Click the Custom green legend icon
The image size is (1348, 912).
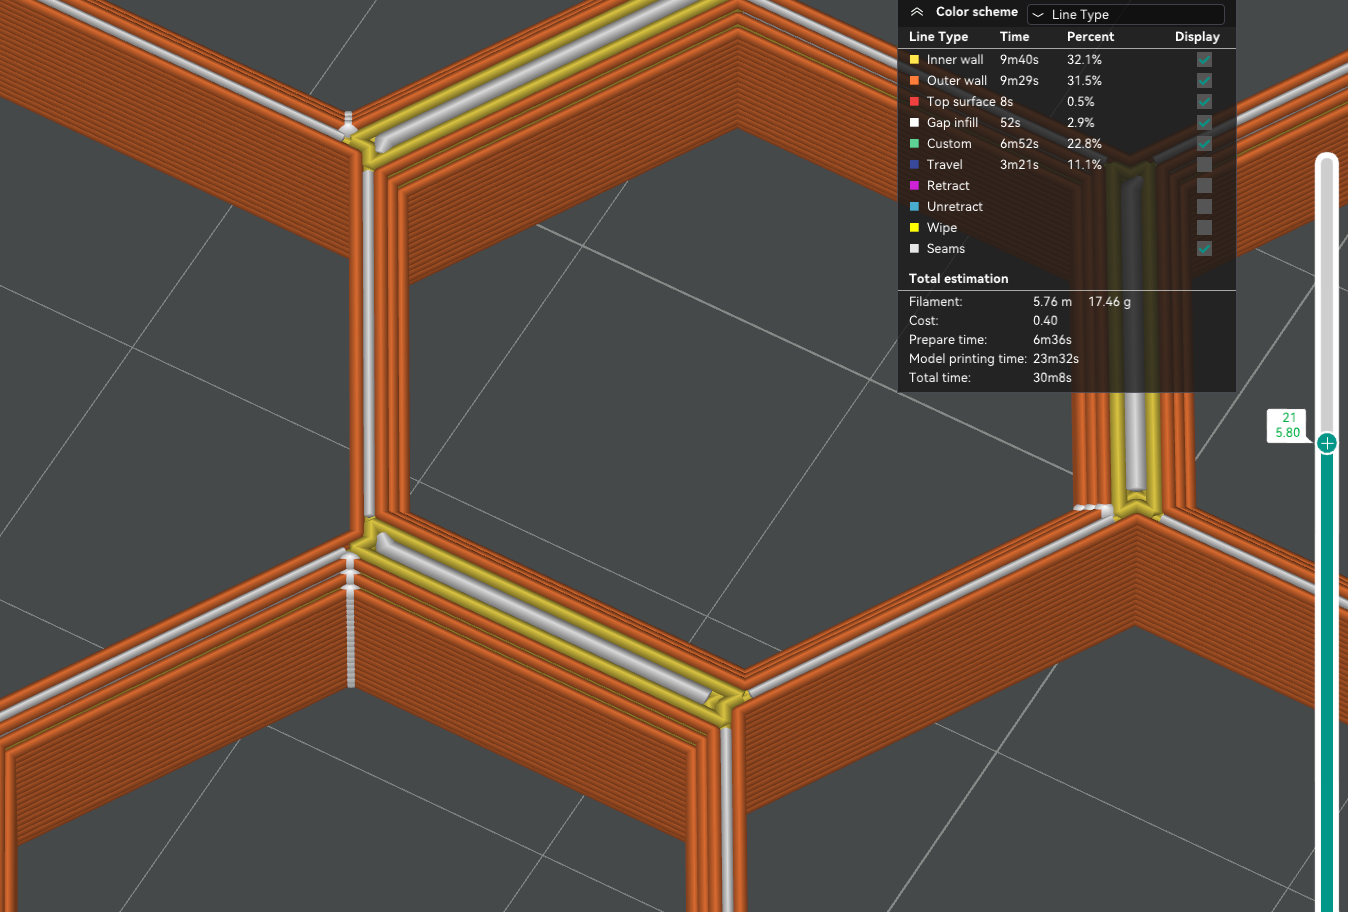[x=914, y=143]
